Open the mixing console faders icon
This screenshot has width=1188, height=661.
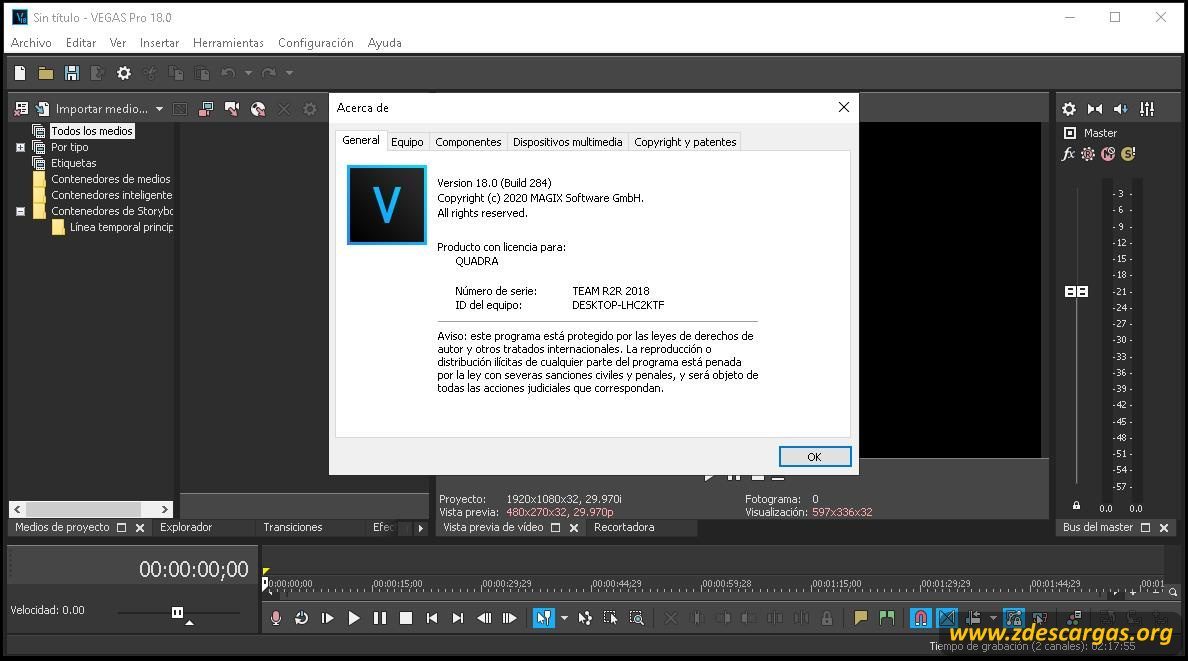click(1147, 109)
